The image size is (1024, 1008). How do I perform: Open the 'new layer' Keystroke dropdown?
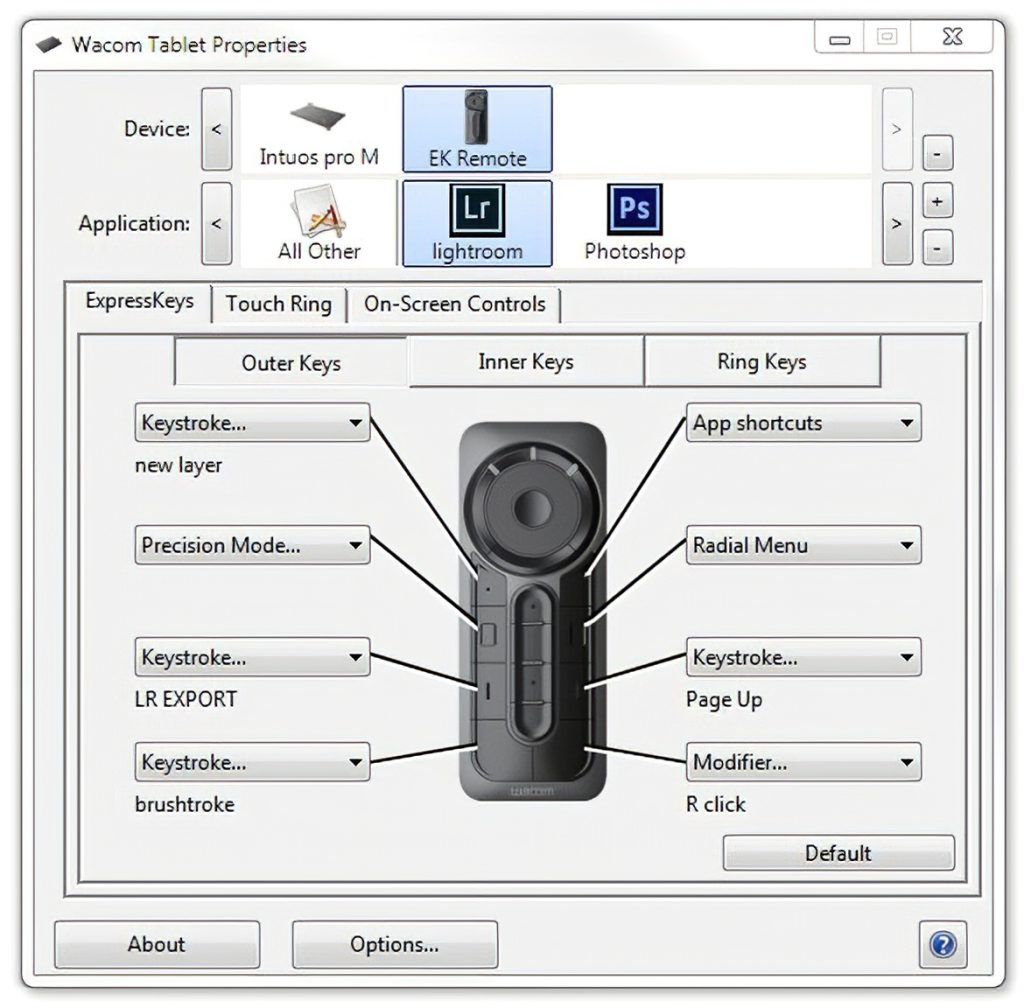[x=252, y=423]
